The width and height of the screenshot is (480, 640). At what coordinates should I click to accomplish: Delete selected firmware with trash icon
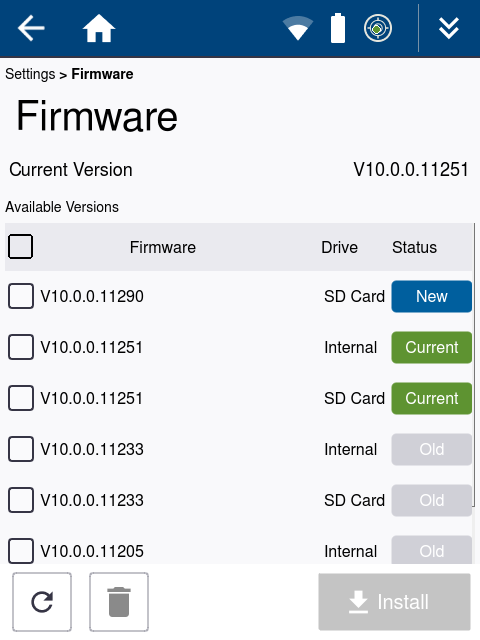119,602
